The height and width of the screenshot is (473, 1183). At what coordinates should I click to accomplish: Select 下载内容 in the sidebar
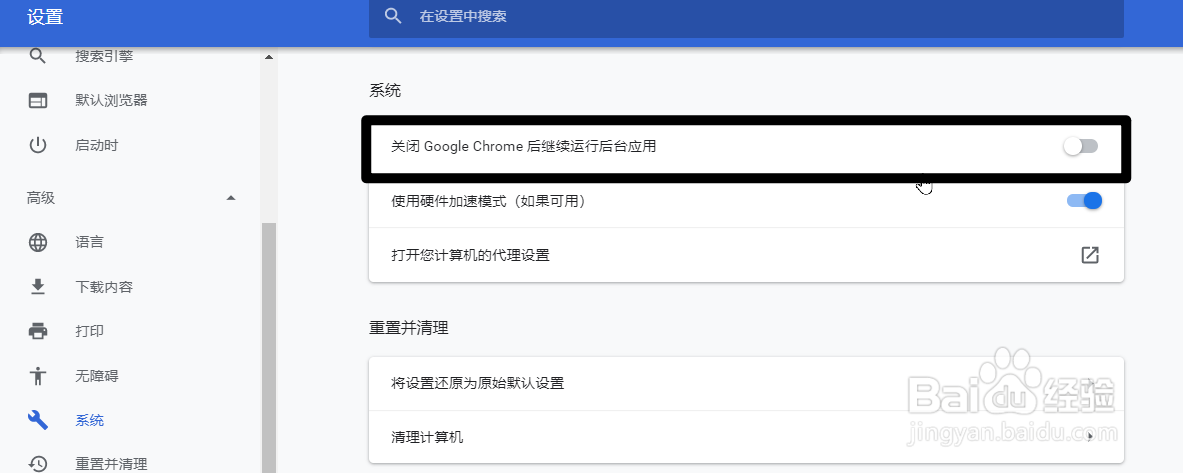(104, 287)
